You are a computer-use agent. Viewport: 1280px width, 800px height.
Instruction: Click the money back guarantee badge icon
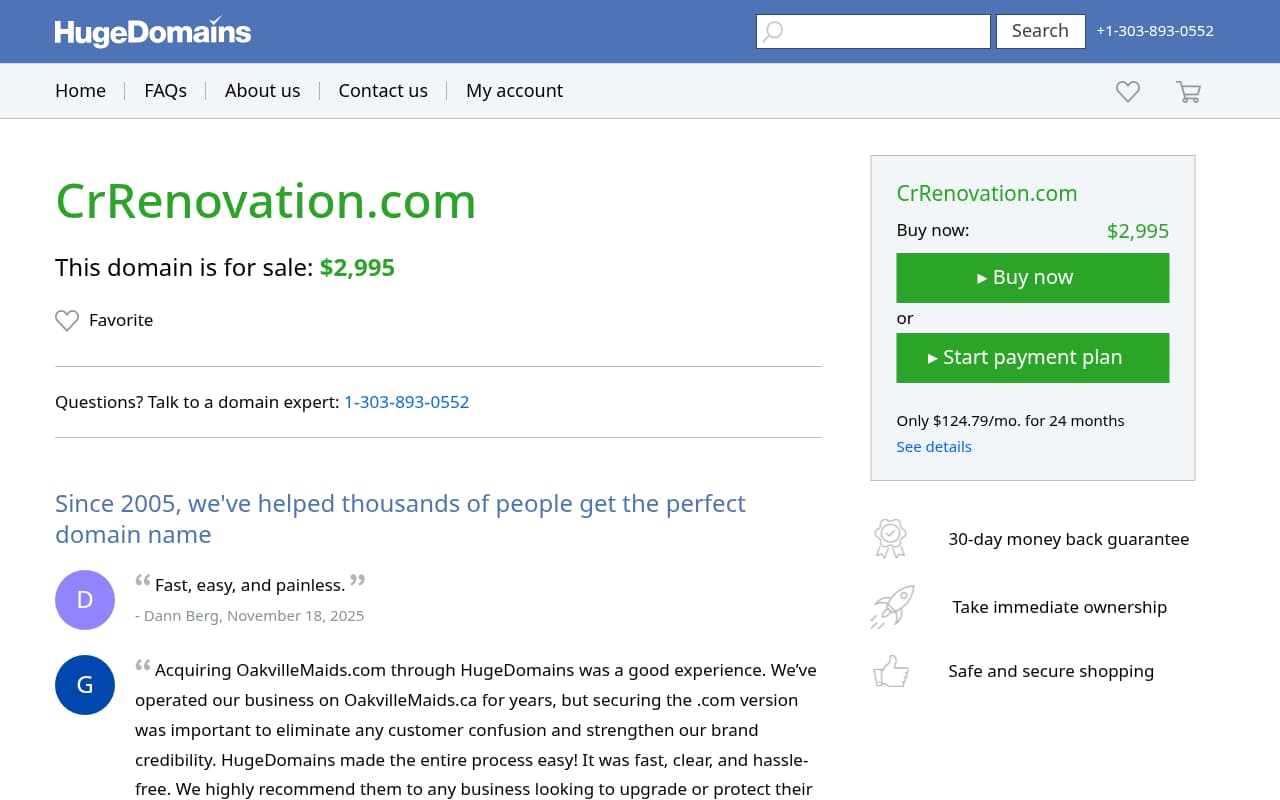pyautogui.click(x=890, y=539)
